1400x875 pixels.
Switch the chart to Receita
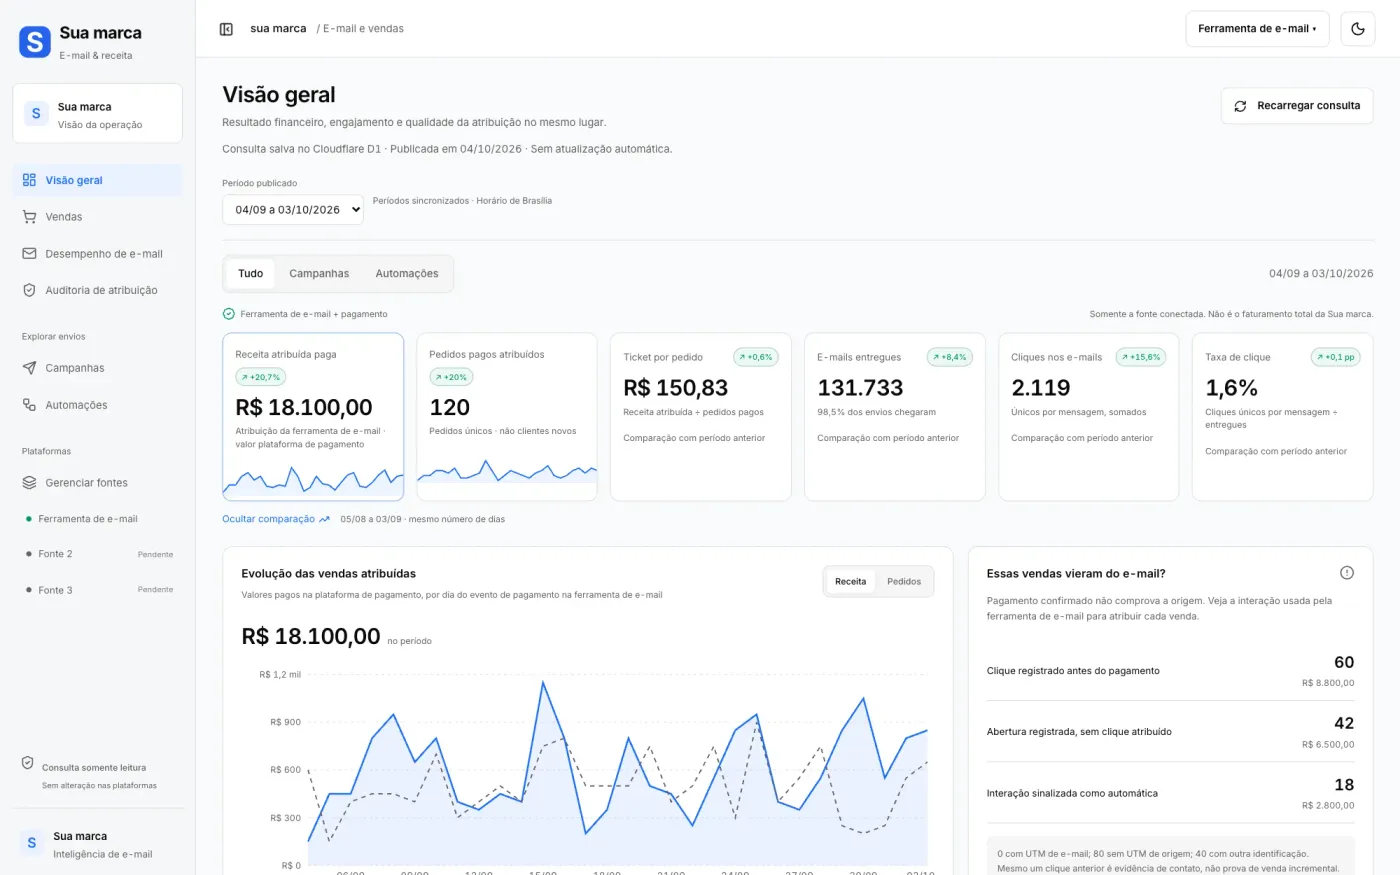coord(850,582)
